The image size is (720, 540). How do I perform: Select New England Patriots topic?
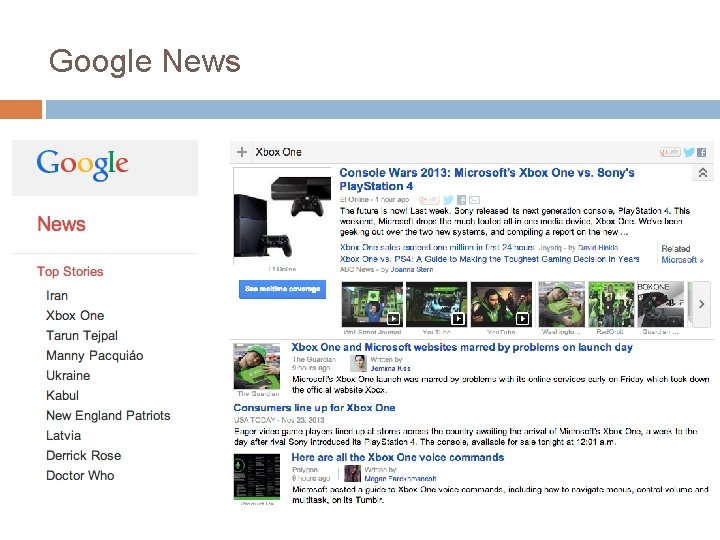tap(108, 416)
